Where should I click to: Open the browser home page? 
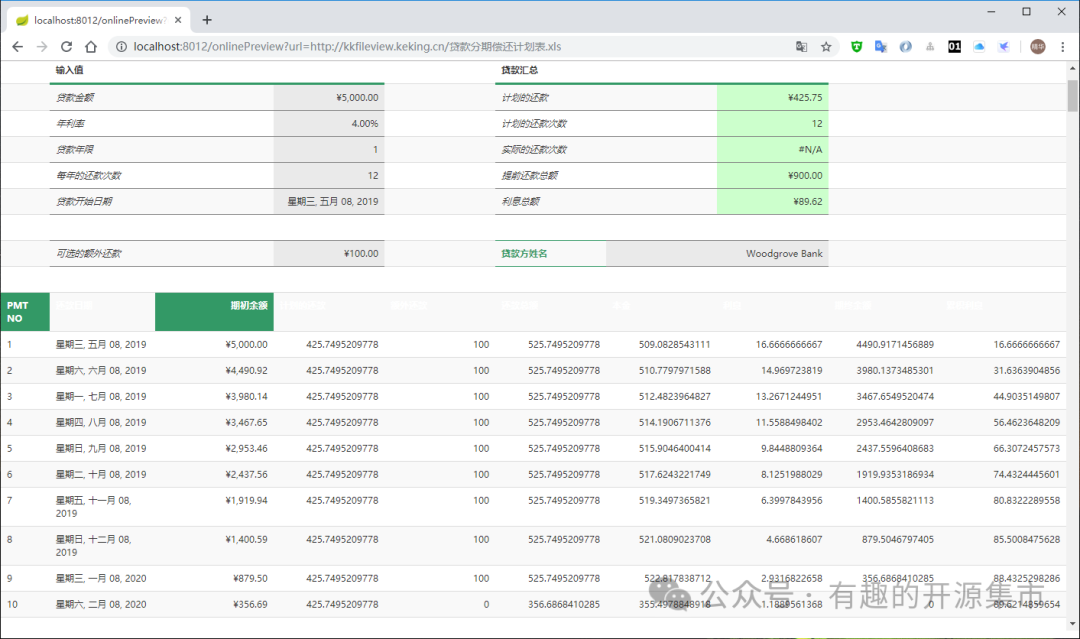coord(91,47)
